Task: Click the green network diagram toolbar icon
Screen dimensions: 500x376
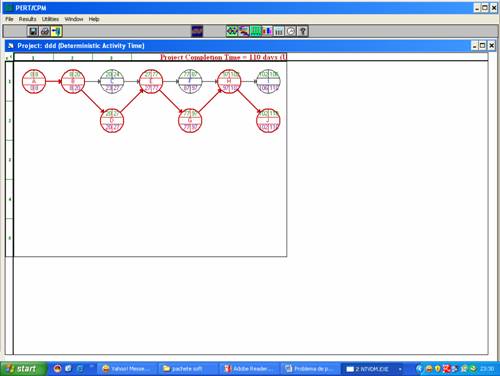Action: coord(232,31)
